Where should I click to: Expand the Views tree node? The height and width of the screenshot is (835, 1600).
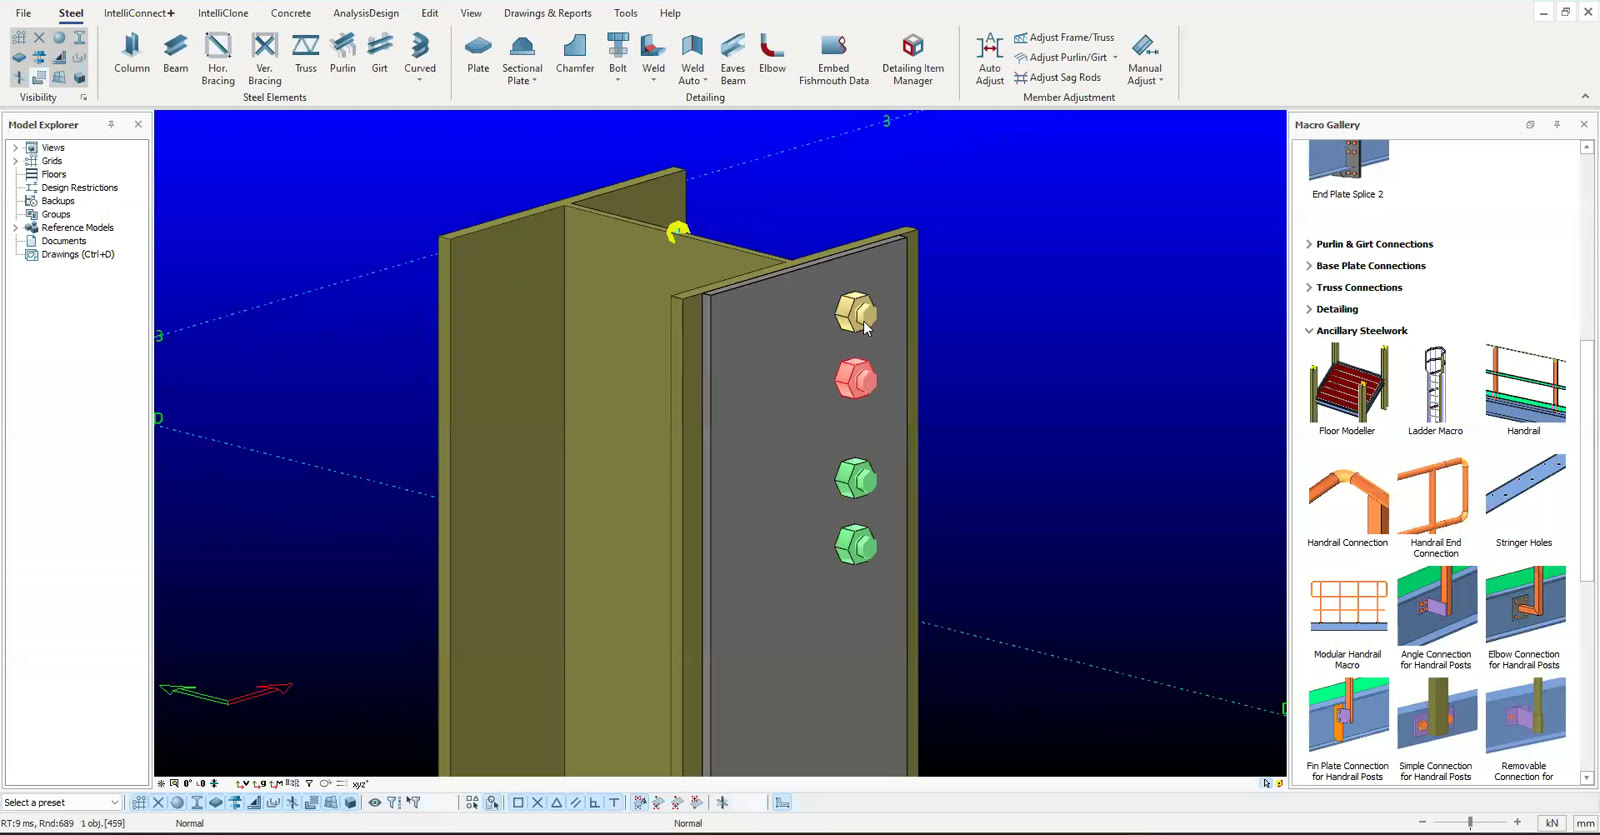tap(15, 147)
